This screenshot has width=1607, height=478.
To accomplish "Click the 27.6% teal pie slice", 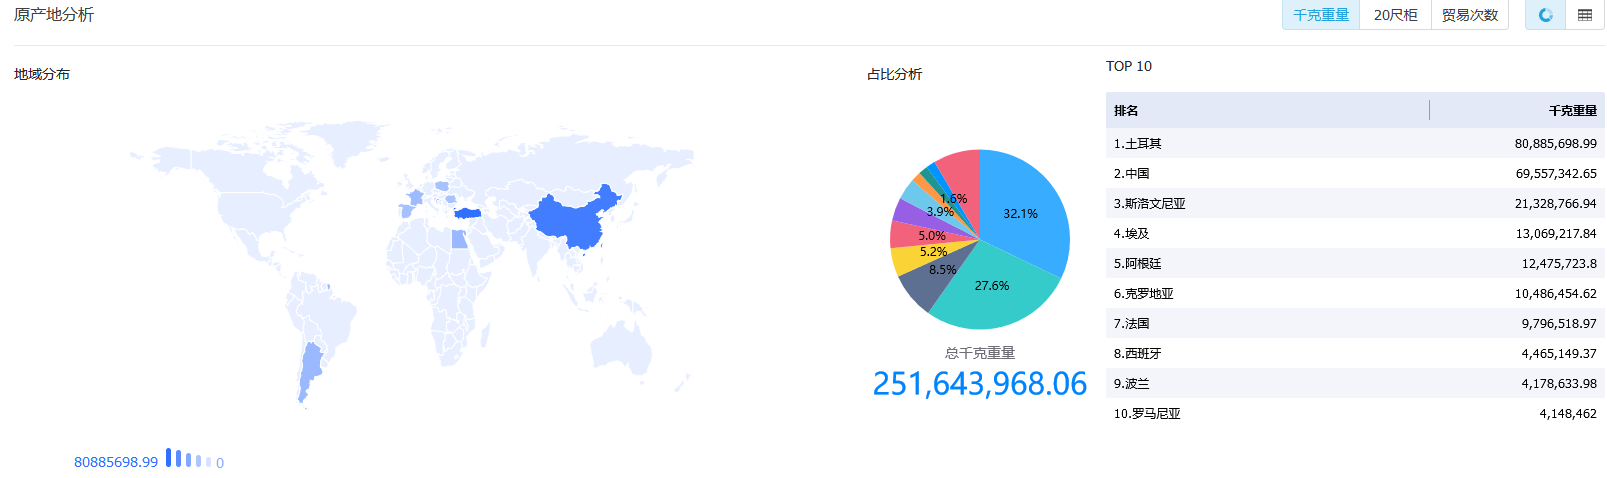I will [x=993, y=290].
